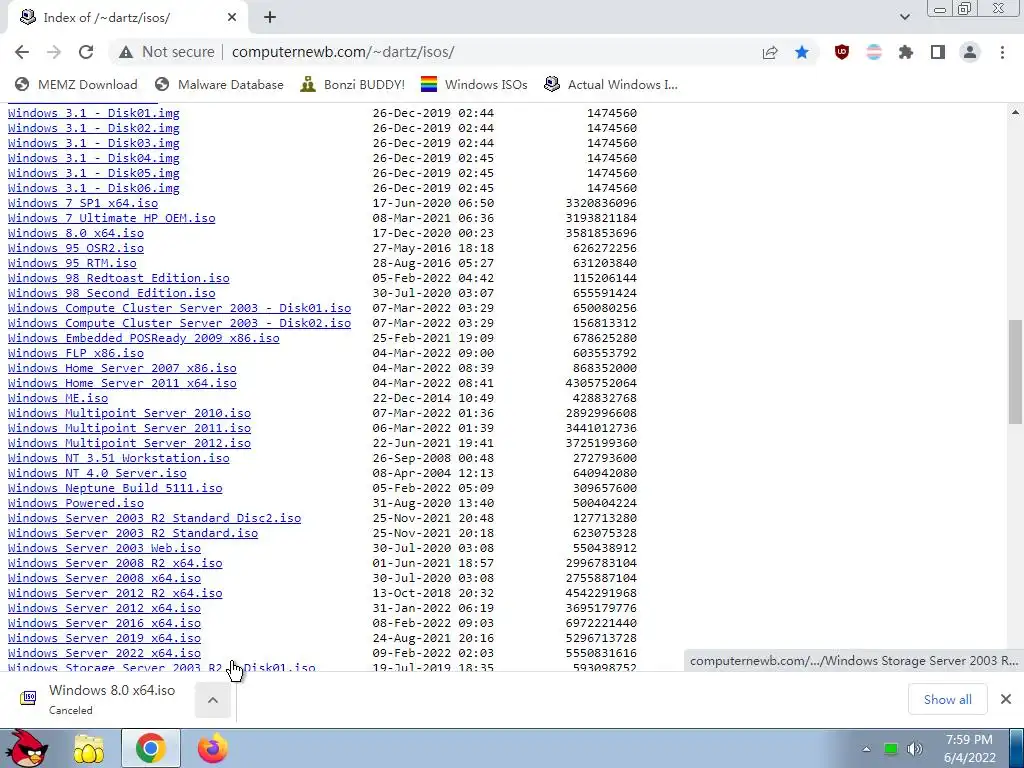Click the 6972221440 file size value
Screen dimensions: 1024x768
[601, 624]
